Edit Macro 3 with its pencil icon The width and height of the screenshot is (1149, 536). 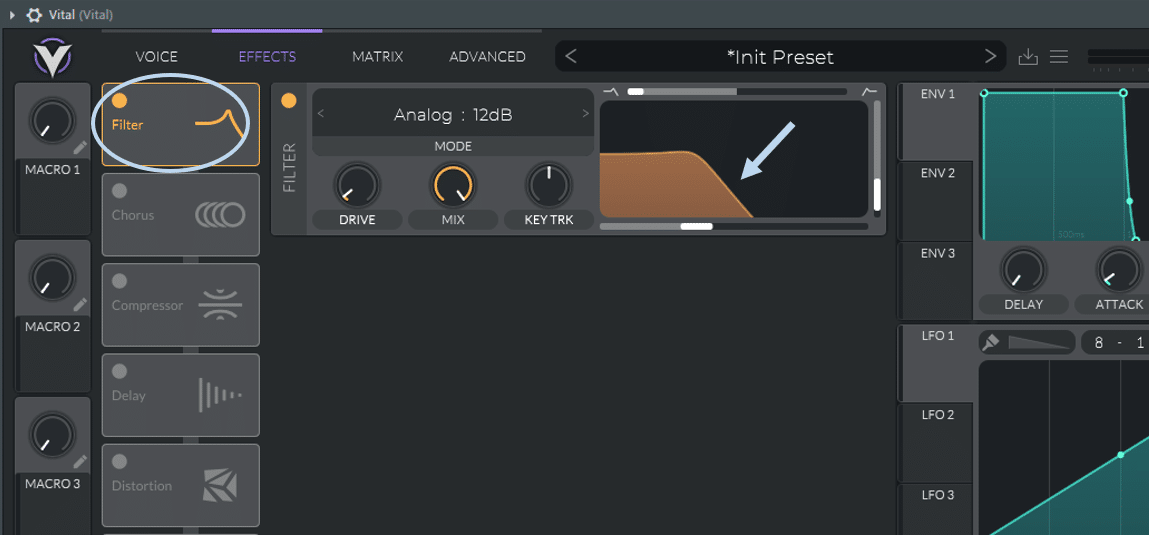[x=80, y=461]
